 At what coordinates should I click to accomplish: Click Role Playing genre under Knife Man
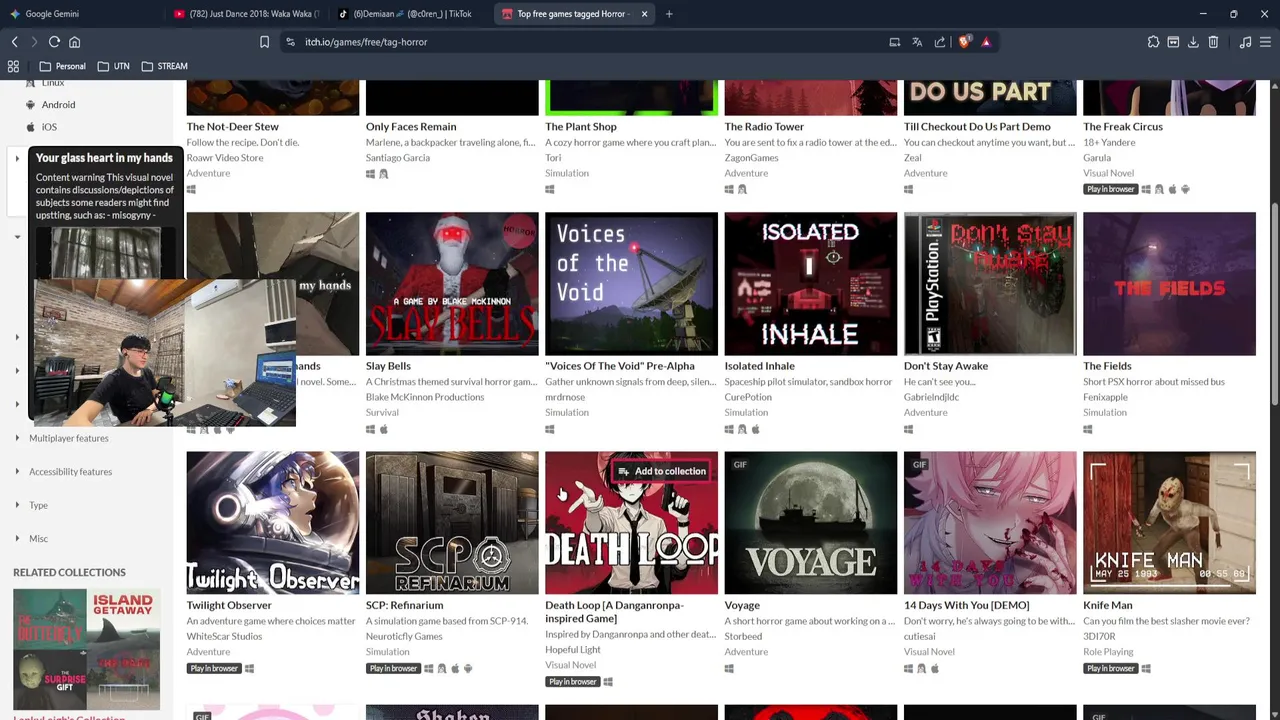1108,652
